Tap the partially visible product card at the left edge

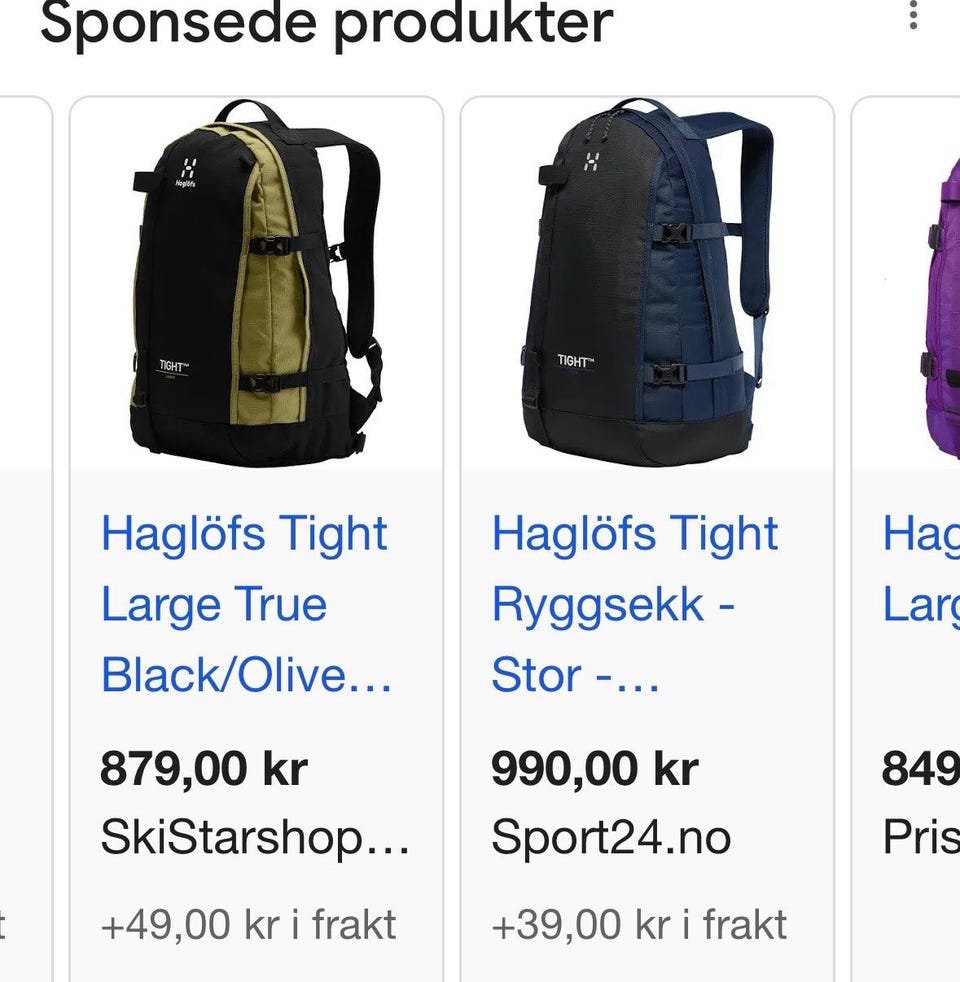[x=25, y=539]
